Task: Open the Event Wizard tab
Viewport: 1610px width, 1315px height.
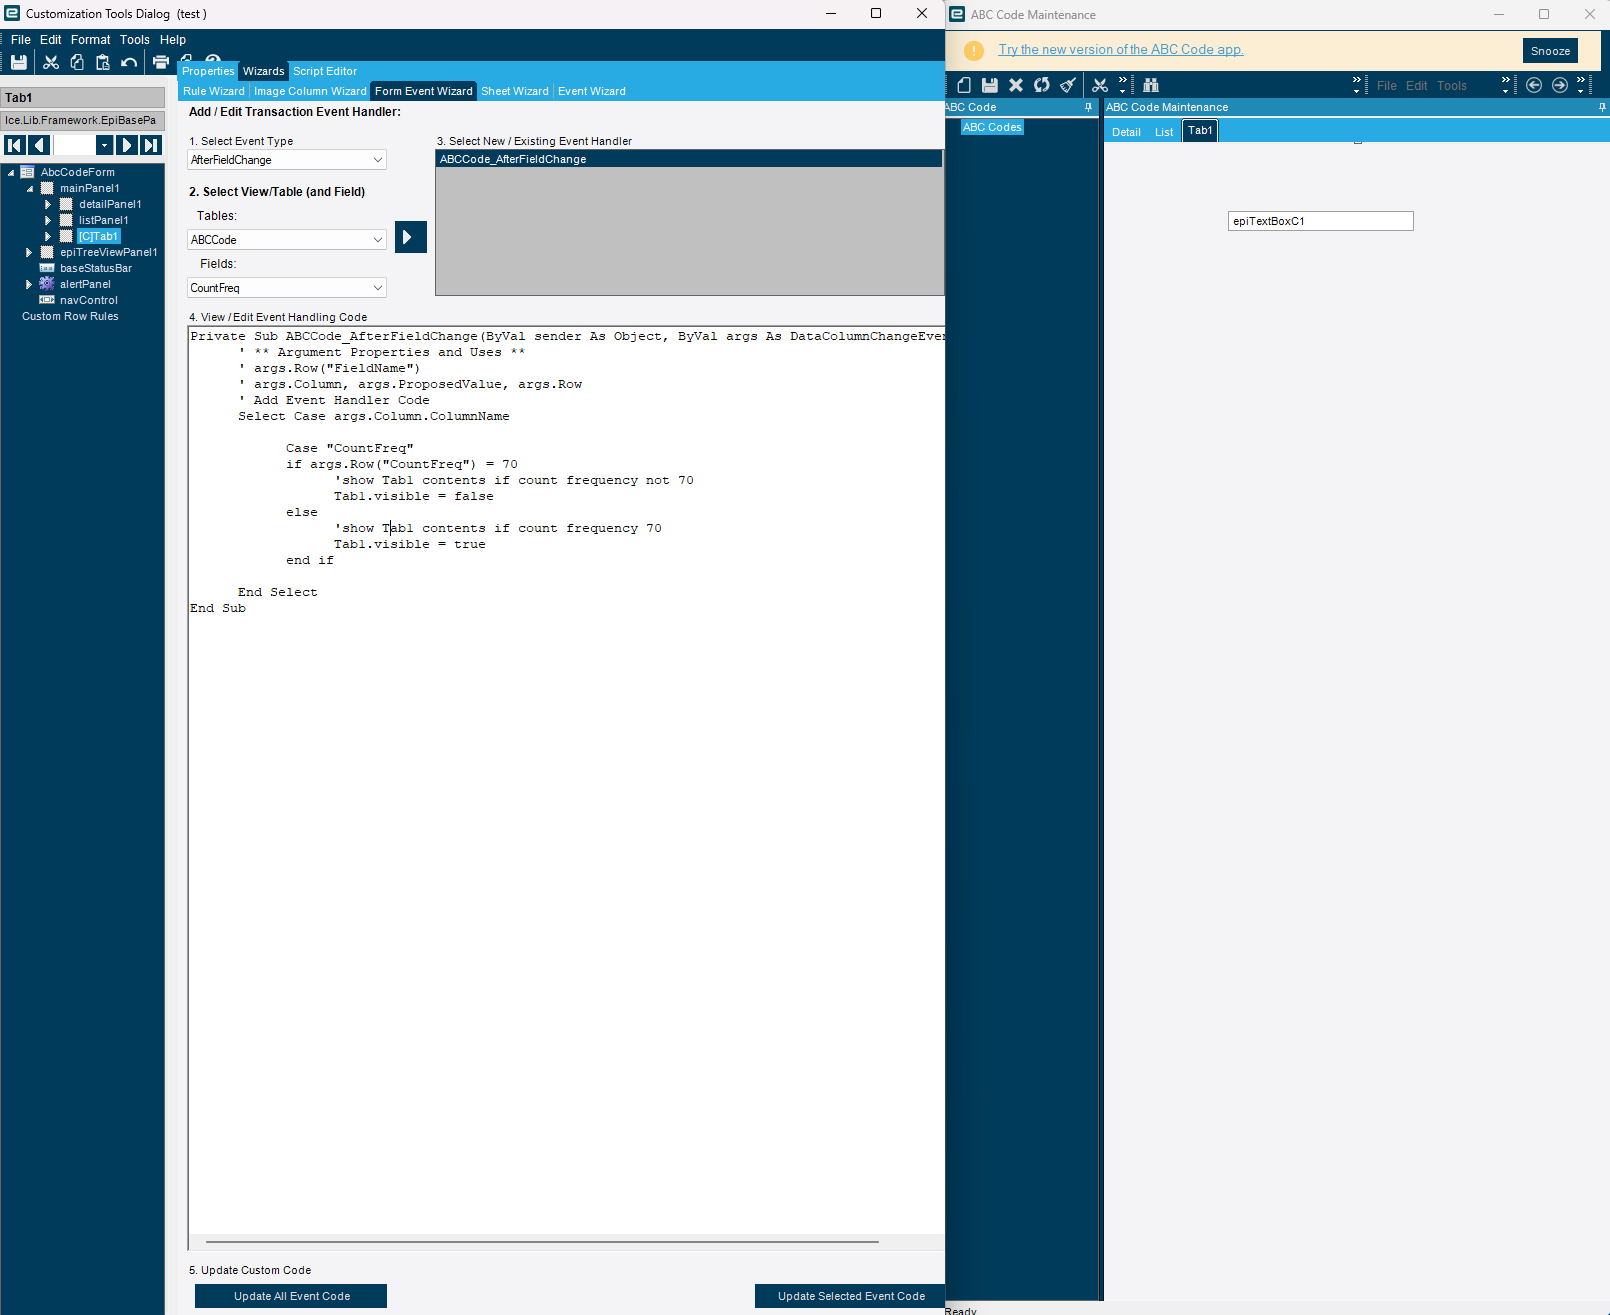Action: [592, 91]
